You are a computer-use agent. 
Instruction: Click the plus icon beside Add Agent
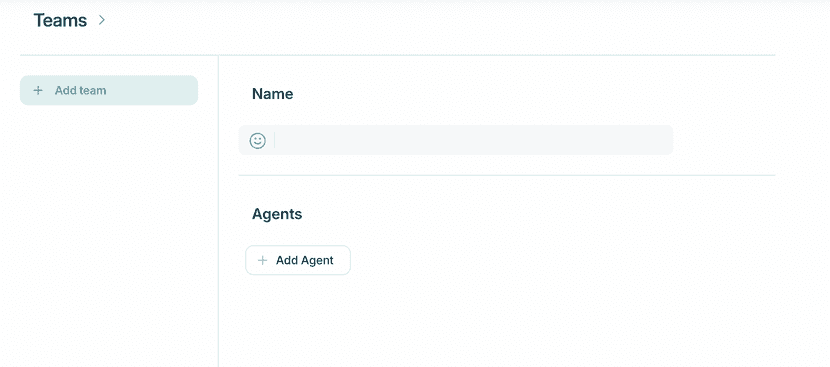click(x=262, y=261)
